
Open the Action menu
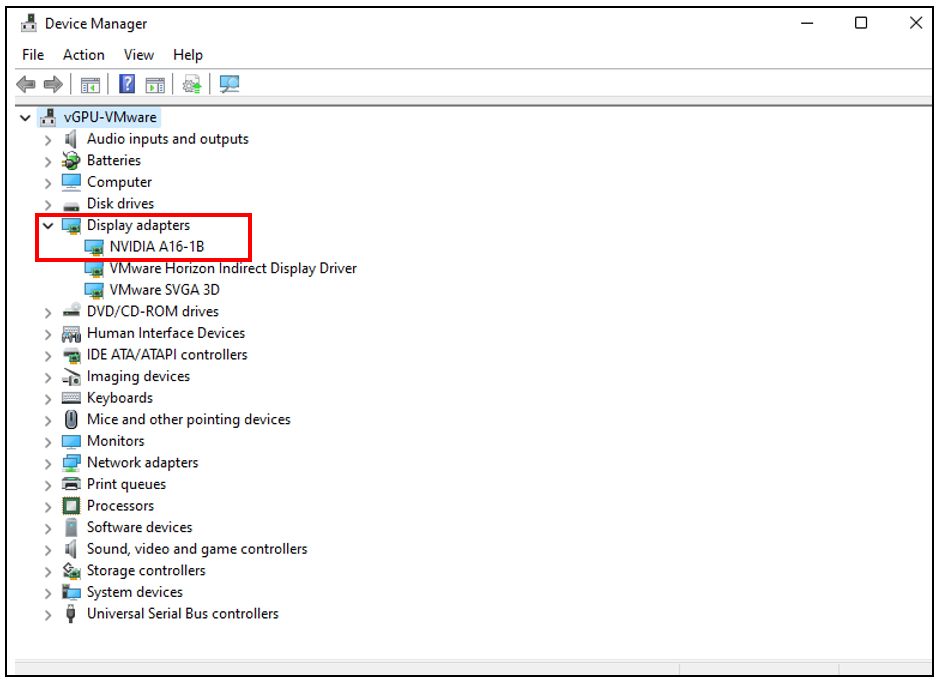point(83,55)
